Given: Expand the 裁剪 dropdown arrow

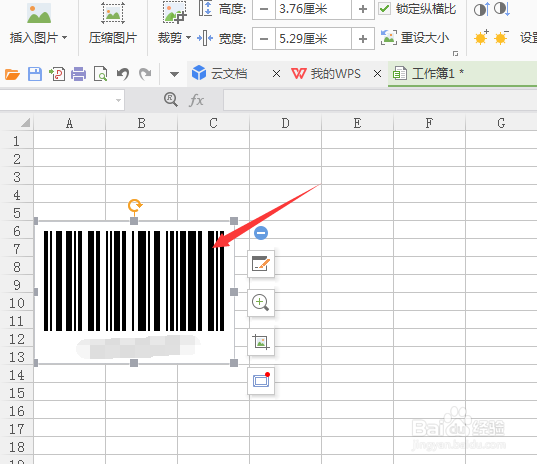Looking at the screenshot, I should 188,37.
